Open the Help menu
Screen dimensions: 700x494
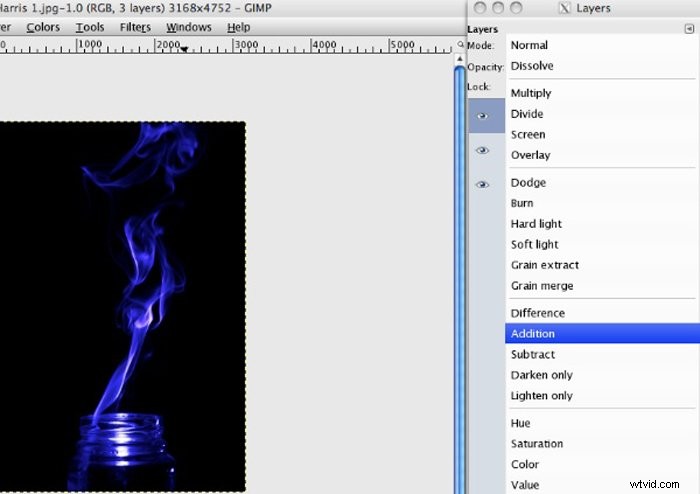[239, 27]
